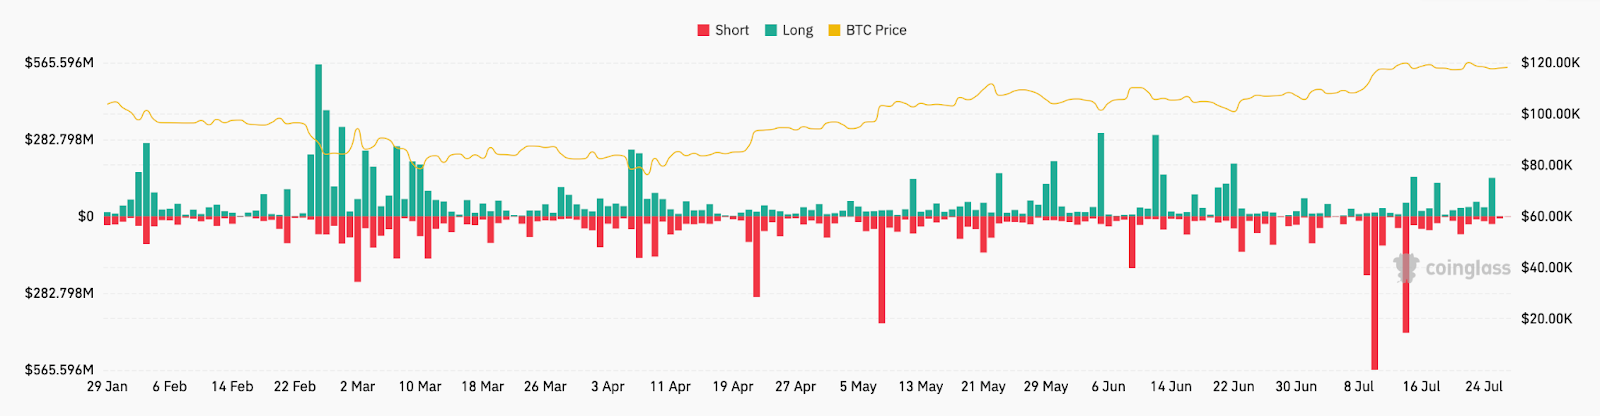Click the red Short legend swatch
This screenshot has width=1600, height=416.
703,30
